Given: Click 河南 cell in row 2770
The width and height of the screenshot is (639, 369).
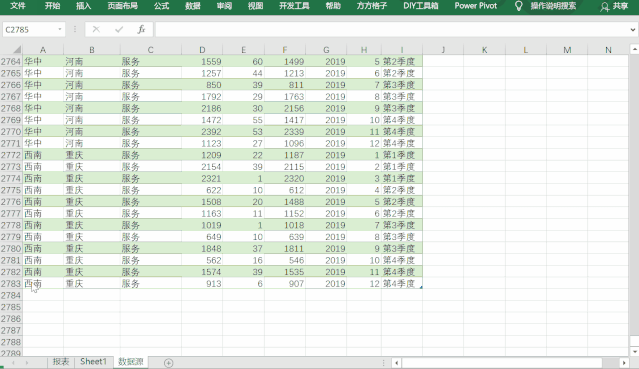Looking at the screenshot, I should coord(92,132).
